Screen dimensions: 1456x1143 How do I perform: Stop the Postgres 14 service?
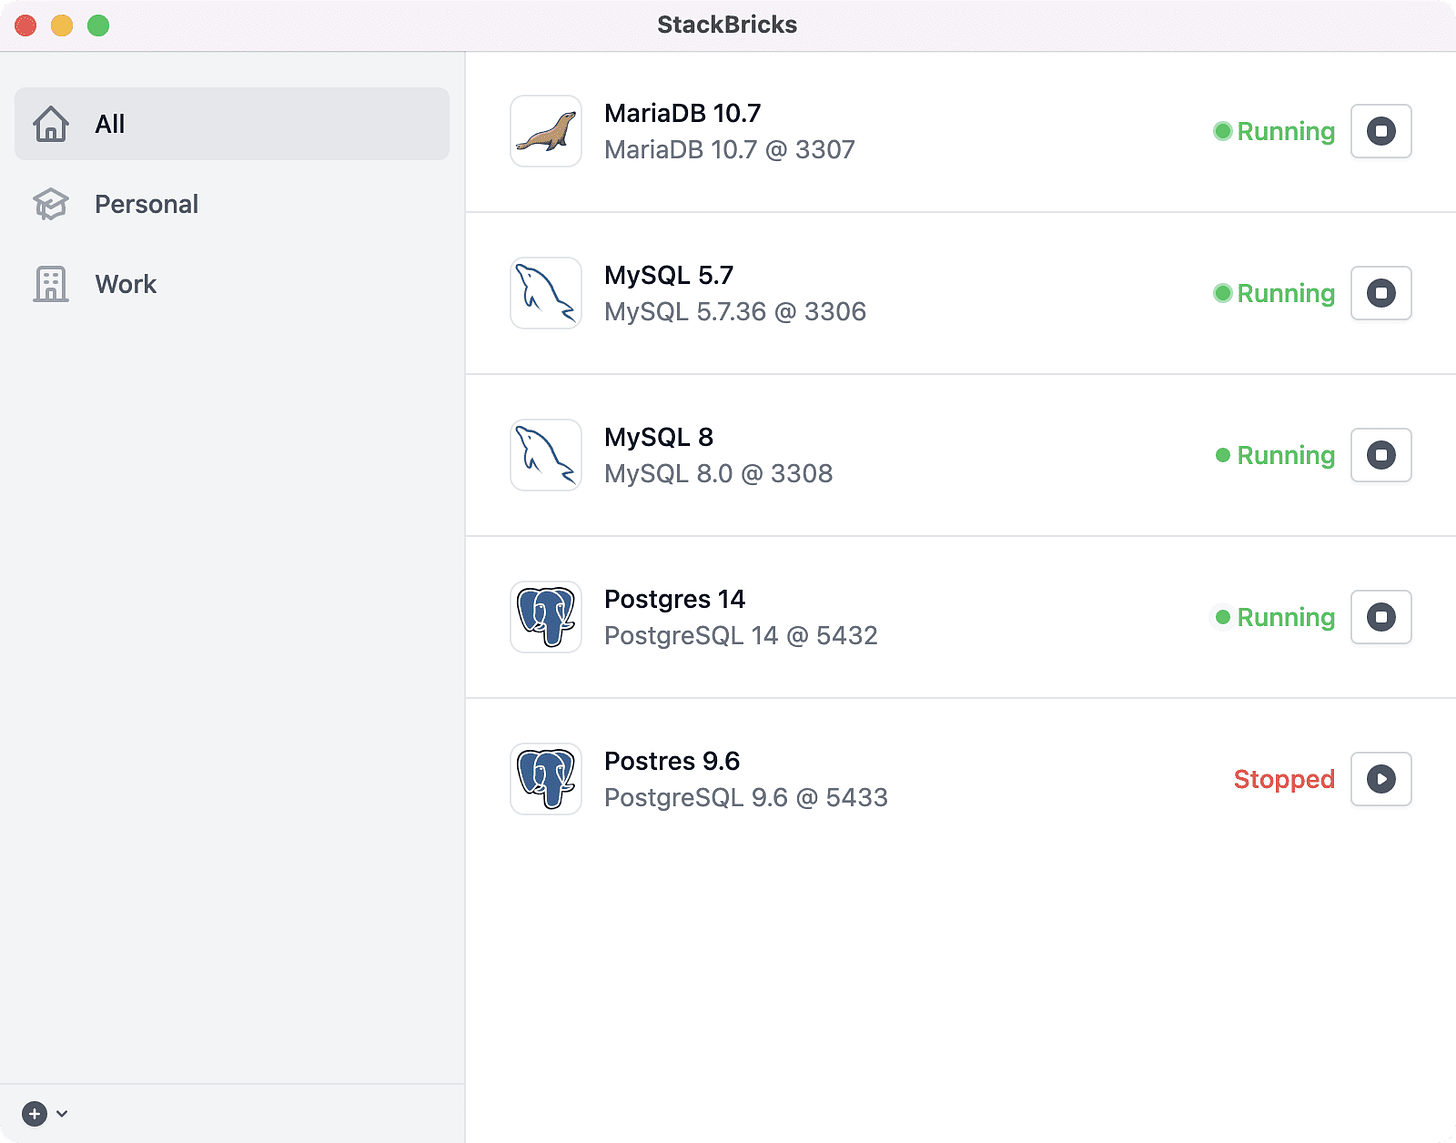(x=1381, y=617)
